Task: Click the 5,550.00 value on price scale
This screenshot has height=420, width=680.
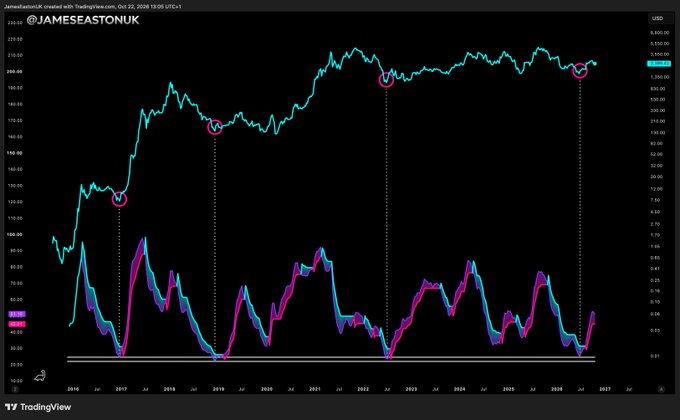Action: click(659, 44)
